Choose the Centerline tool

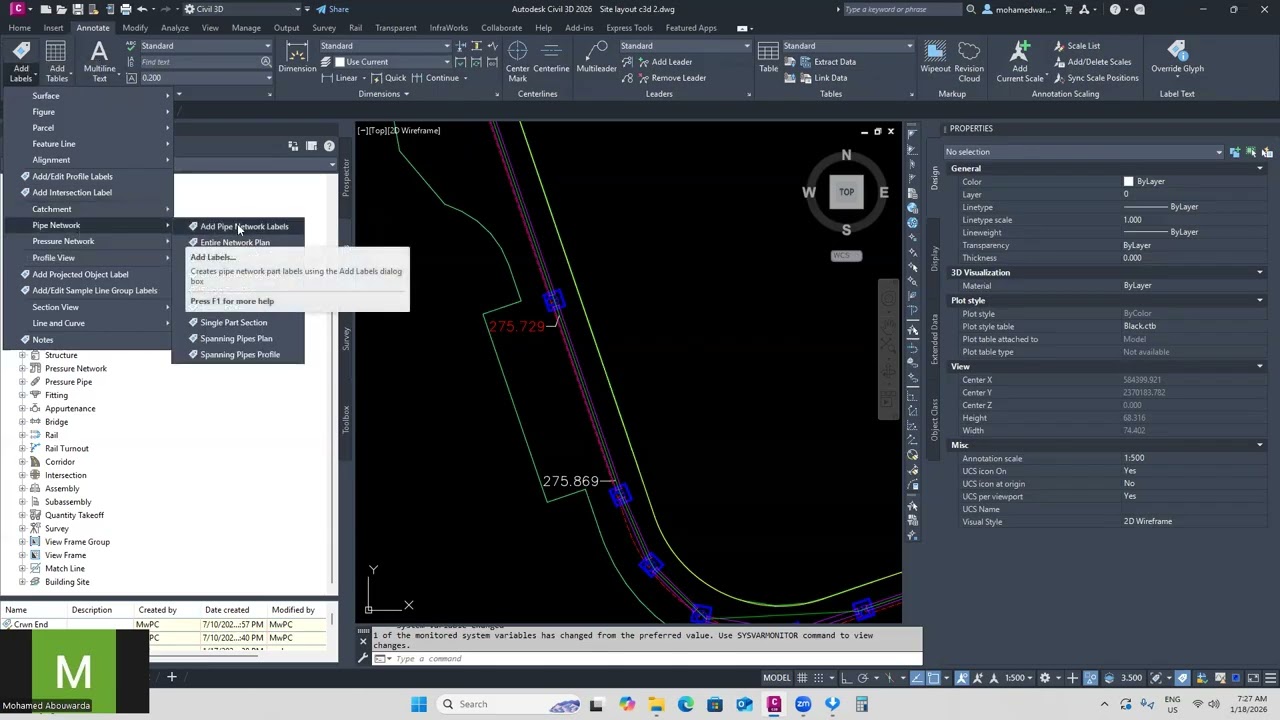[551, 58]
